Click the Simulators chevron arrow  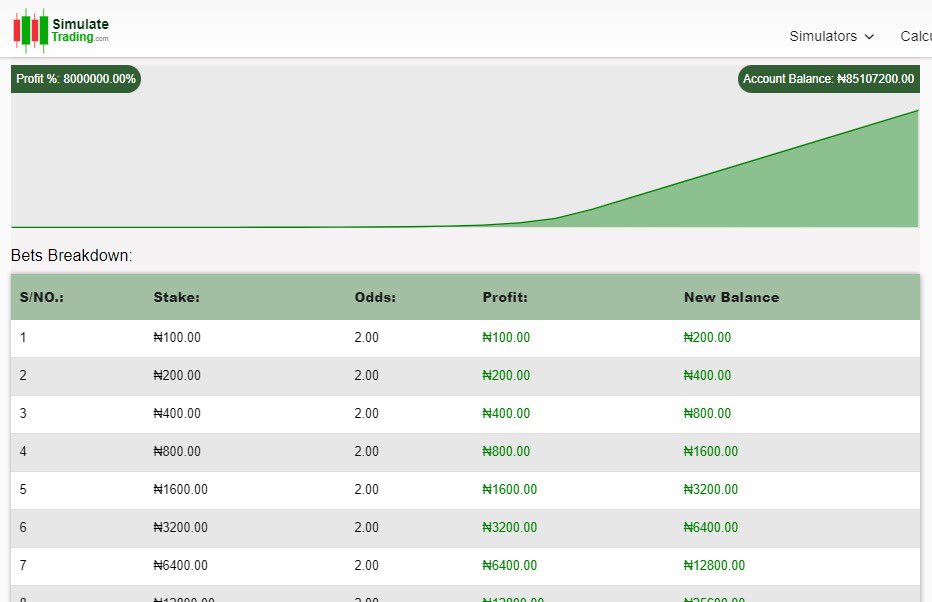[x=869, y=37]
